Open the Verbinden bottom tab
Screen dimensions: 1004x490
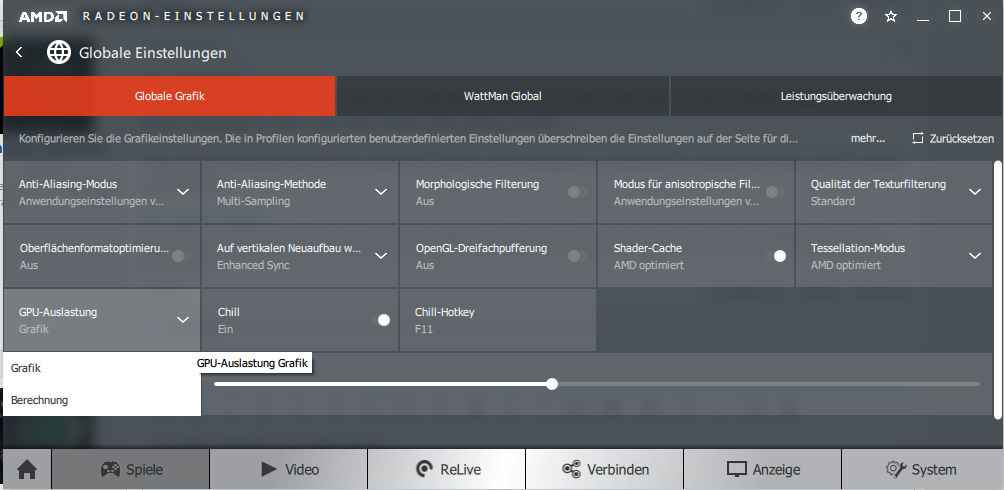pos(605,470)
